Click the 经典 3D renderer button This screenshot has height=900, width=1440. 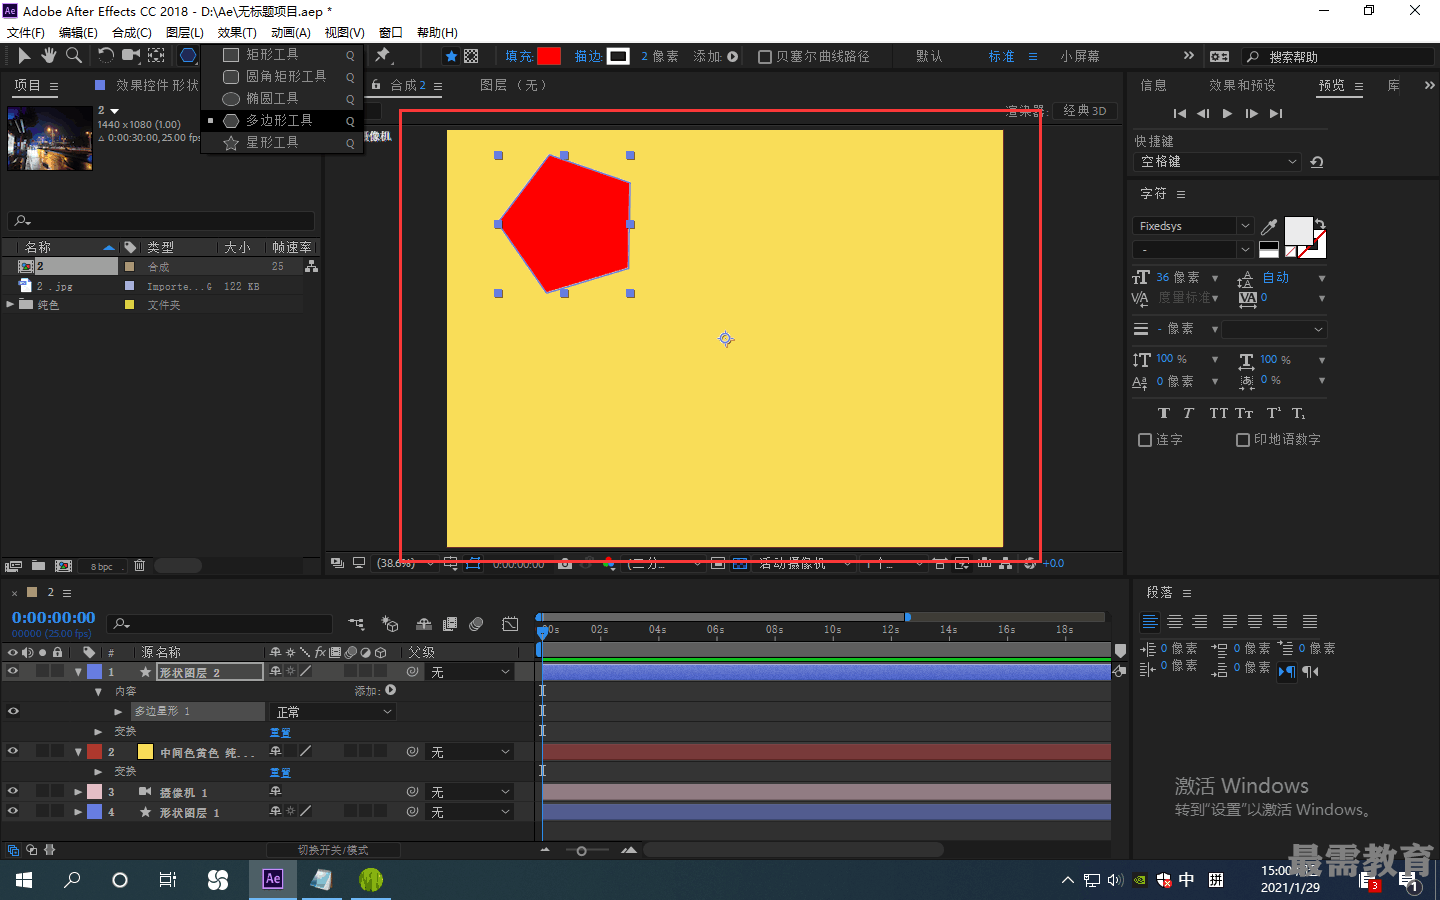(x=1085, y=111)
